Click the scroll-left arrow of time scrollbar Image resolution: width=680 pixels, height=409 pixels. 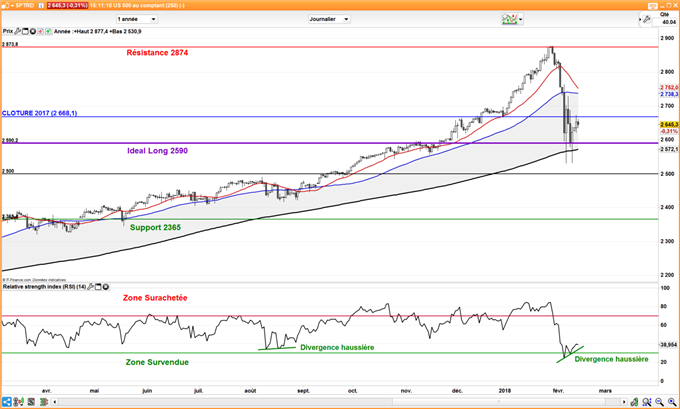coord(55,402)
